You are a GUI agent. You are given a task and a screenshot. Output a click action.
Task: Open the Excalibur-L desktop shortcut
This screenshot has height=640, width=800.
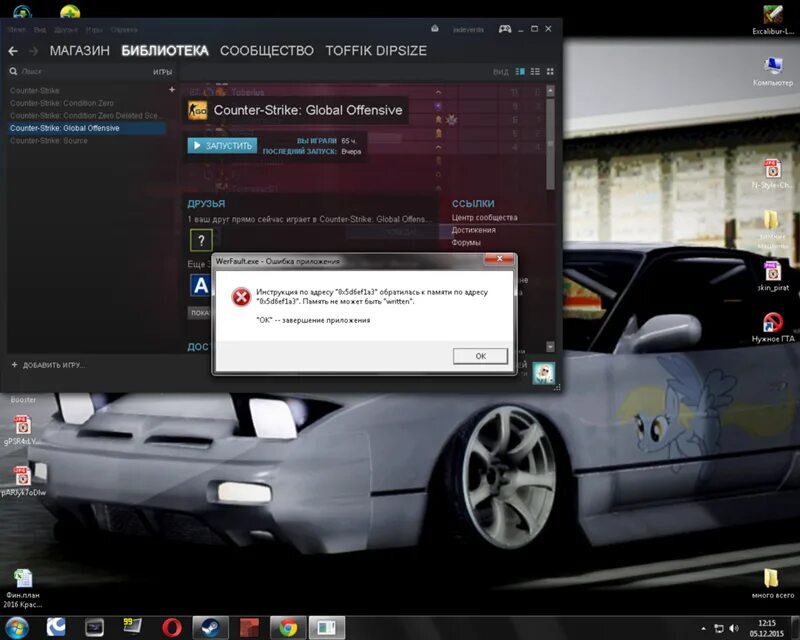773,19
